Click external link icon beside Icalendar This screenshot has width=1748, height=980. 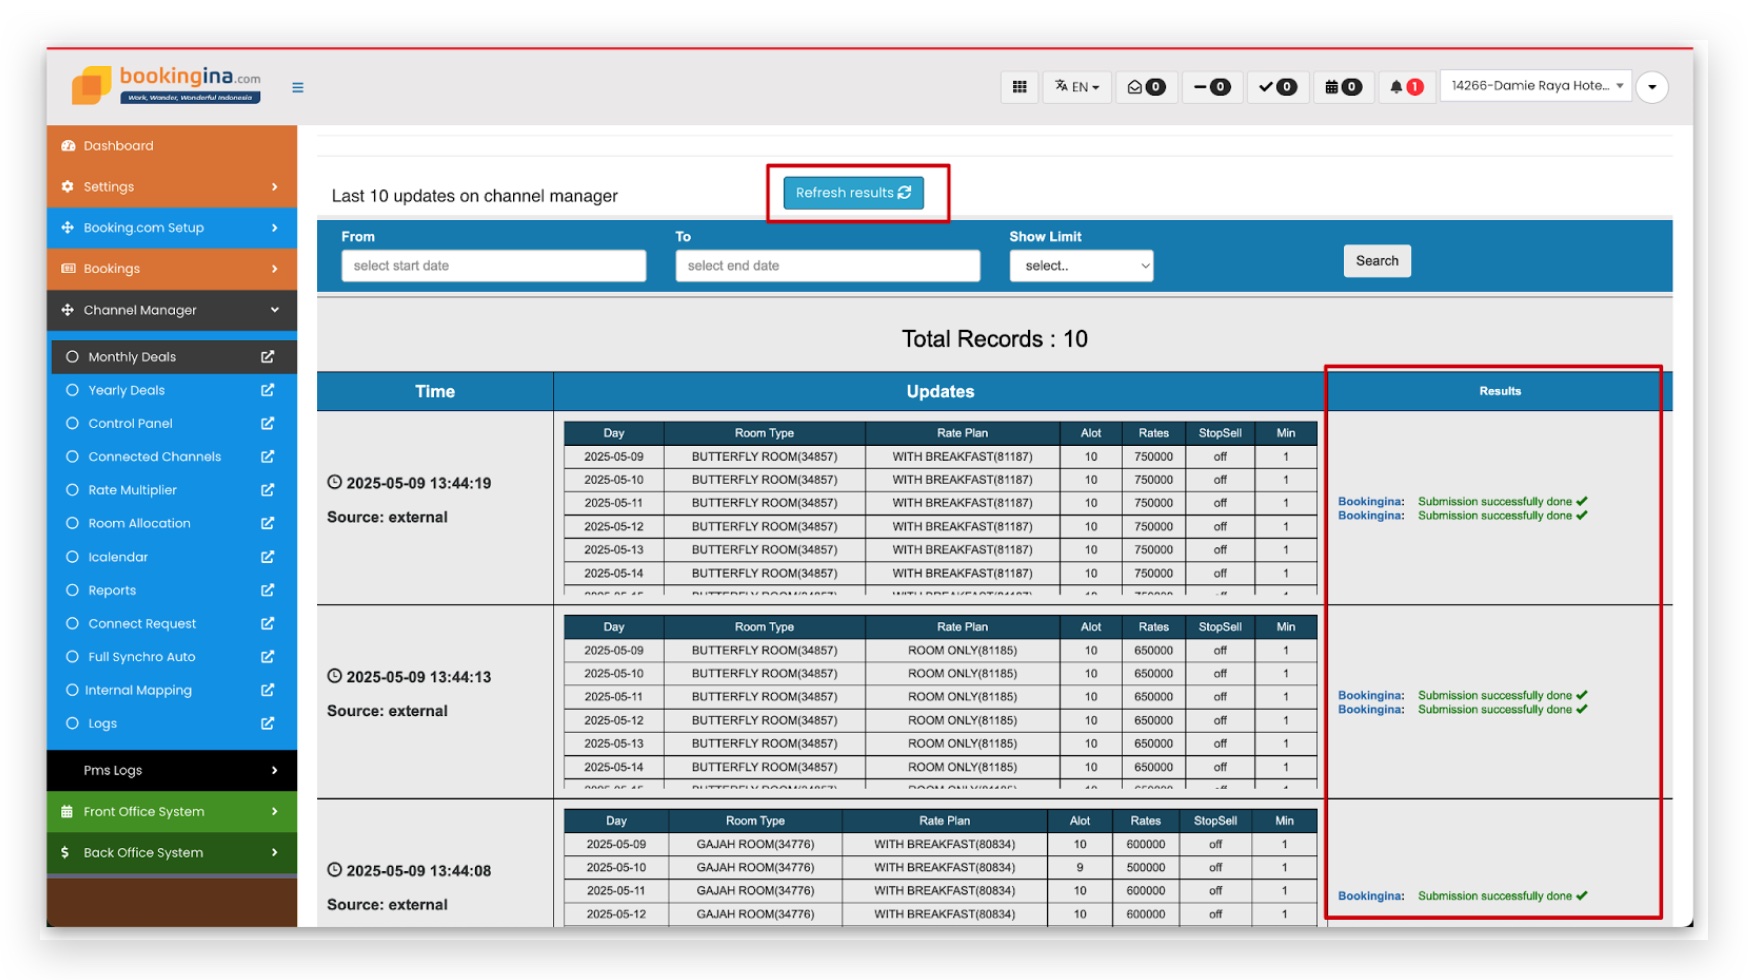point(268,557)
